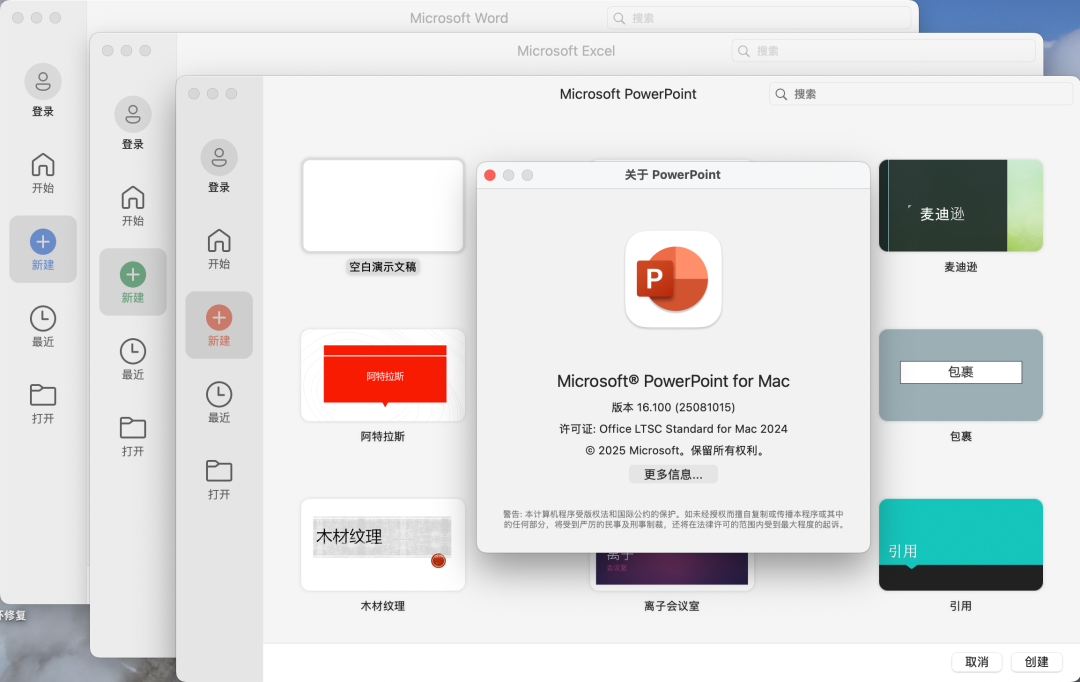Open the Recent clock icon in PowerPoint sidebar

(219, 394)
